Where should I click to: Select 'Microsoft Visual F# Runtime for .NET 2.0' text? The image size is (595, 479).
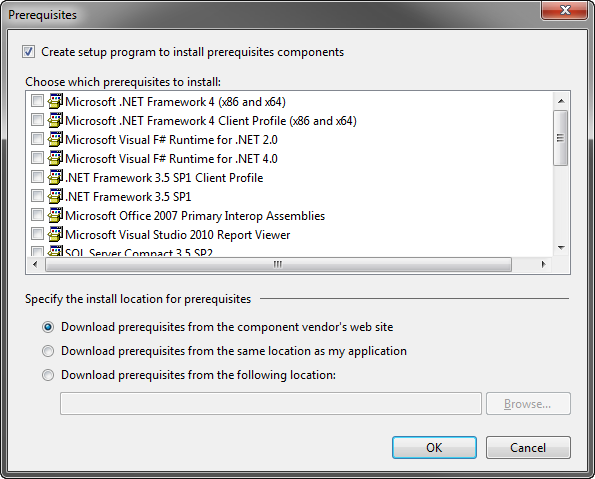(x=171, y=140)
